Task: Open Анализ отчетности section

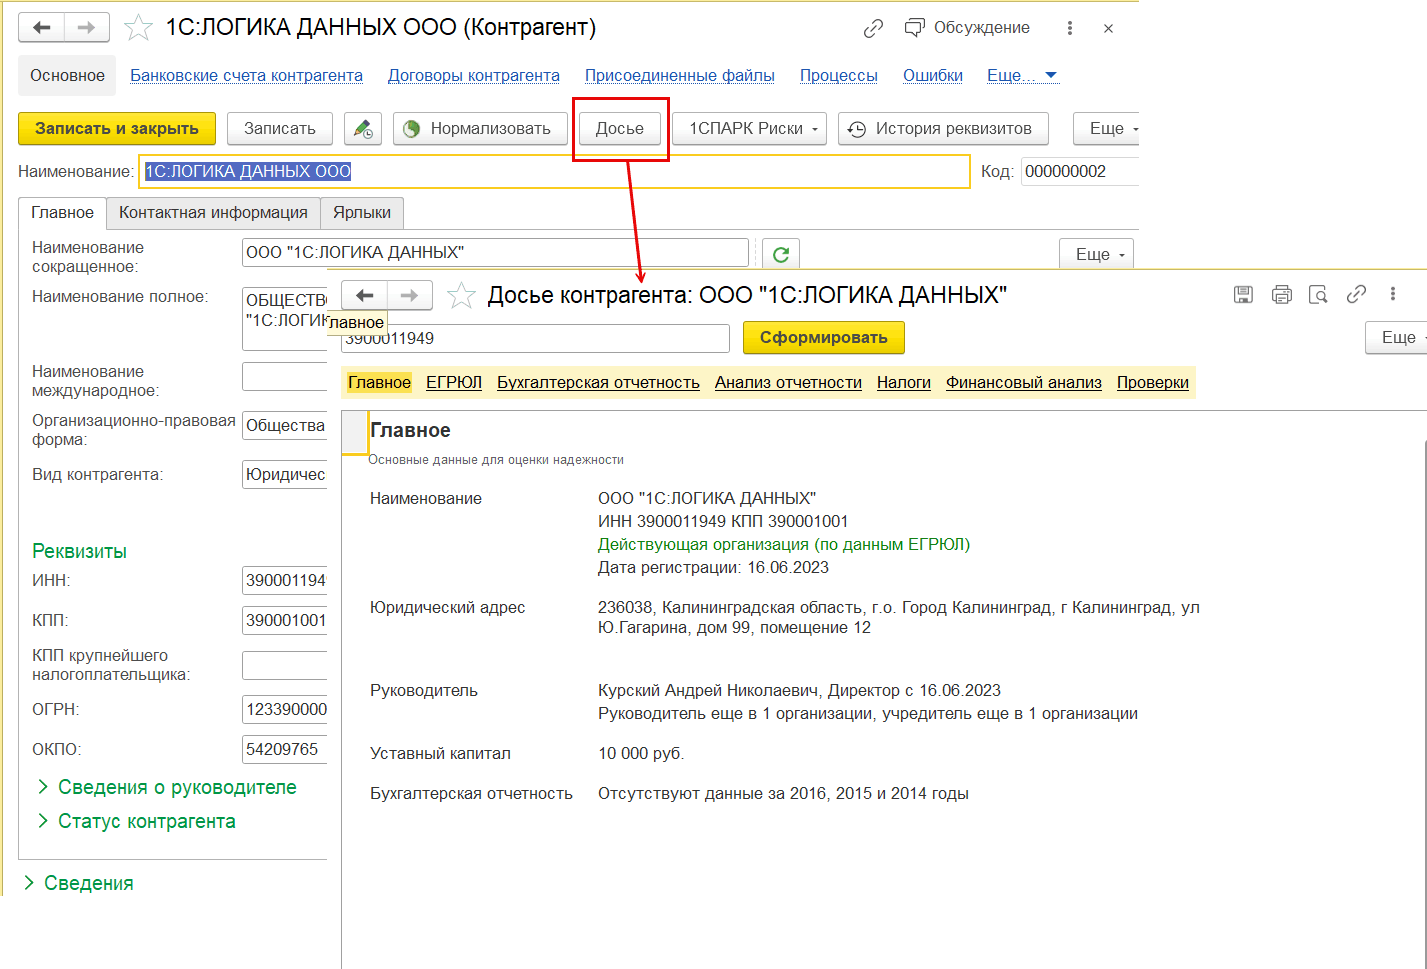Action: tap(788, 382)
